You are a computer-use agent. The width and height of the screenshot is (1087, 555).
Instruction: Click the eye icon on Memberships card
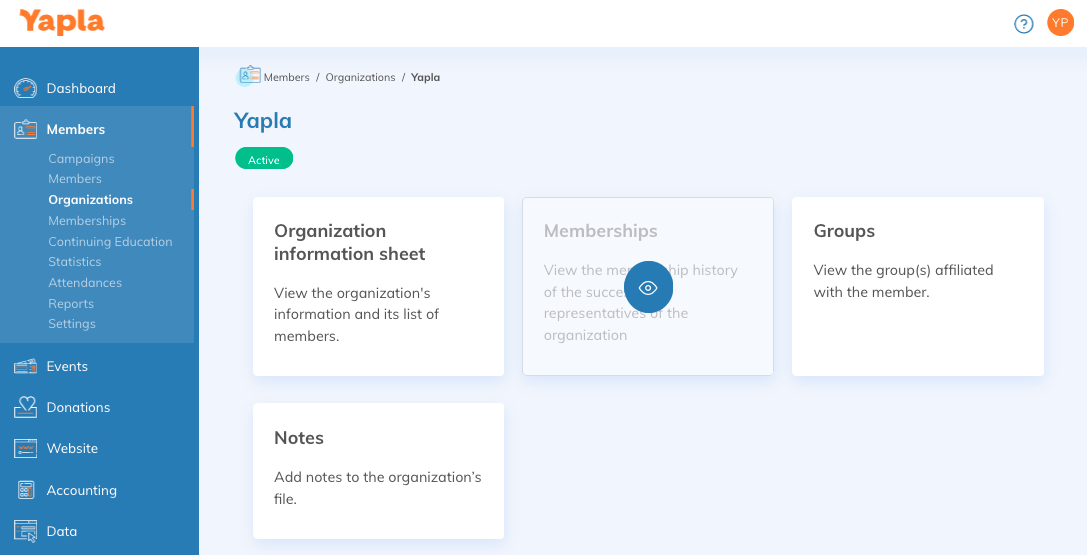pos(648,288)
